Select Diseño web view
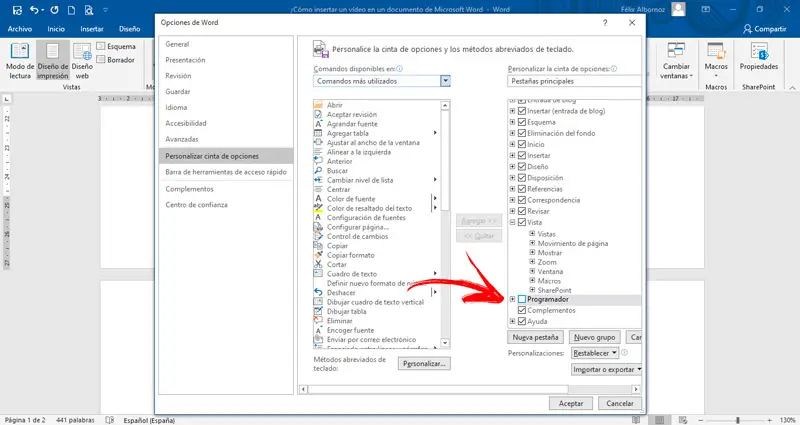Screen dimensions: 800x425 [82, 61]
